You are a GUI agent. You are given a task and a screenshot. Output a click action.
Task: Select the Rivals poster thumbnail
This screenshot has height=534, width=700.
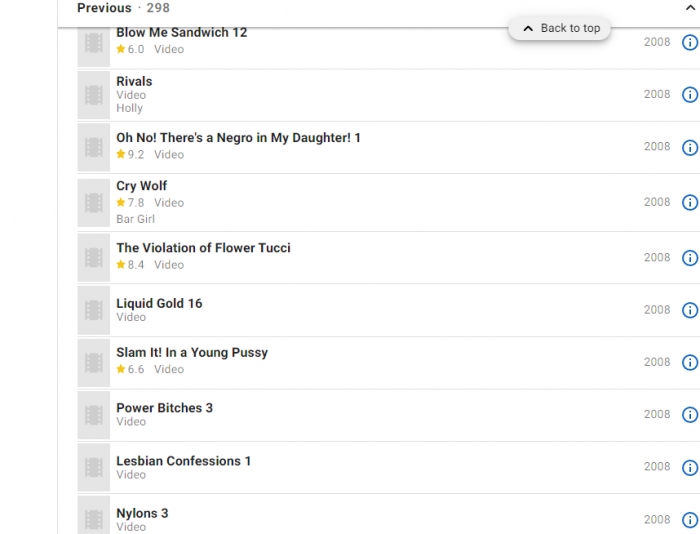coord(94,95)
